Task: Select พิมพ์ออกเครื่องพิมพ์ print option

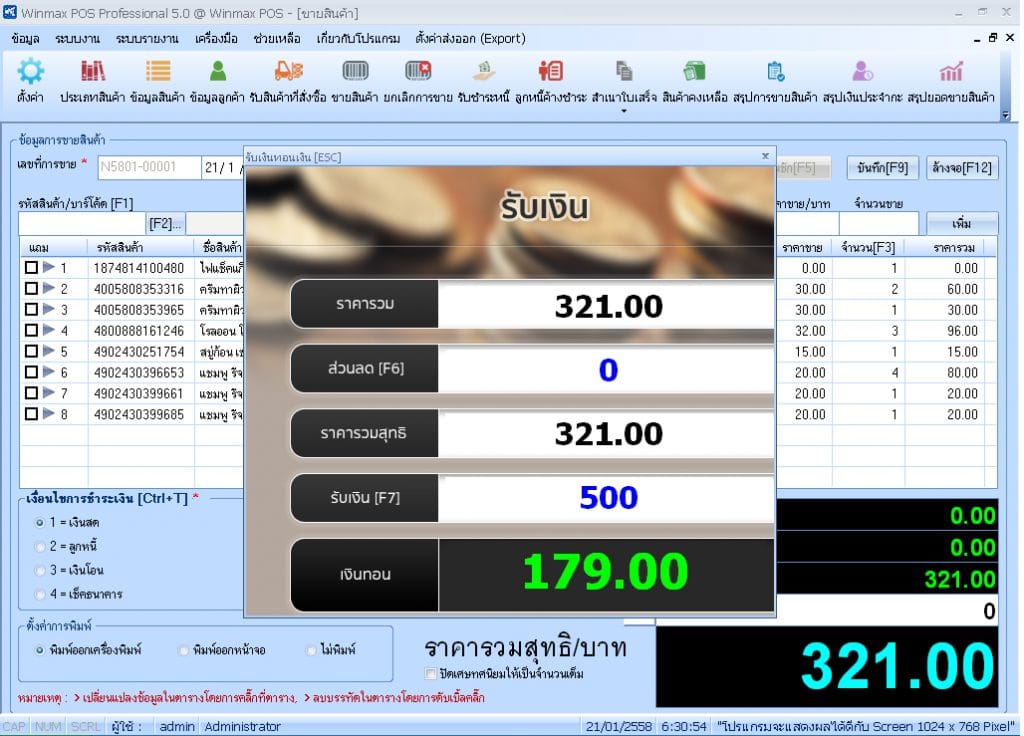Action: point(40,650)
